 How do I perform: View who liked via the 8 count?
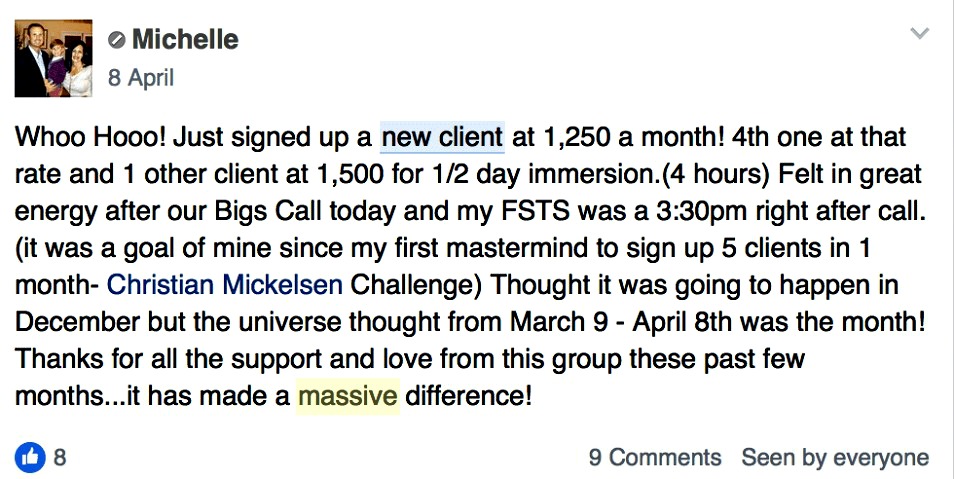coord(60,457)
